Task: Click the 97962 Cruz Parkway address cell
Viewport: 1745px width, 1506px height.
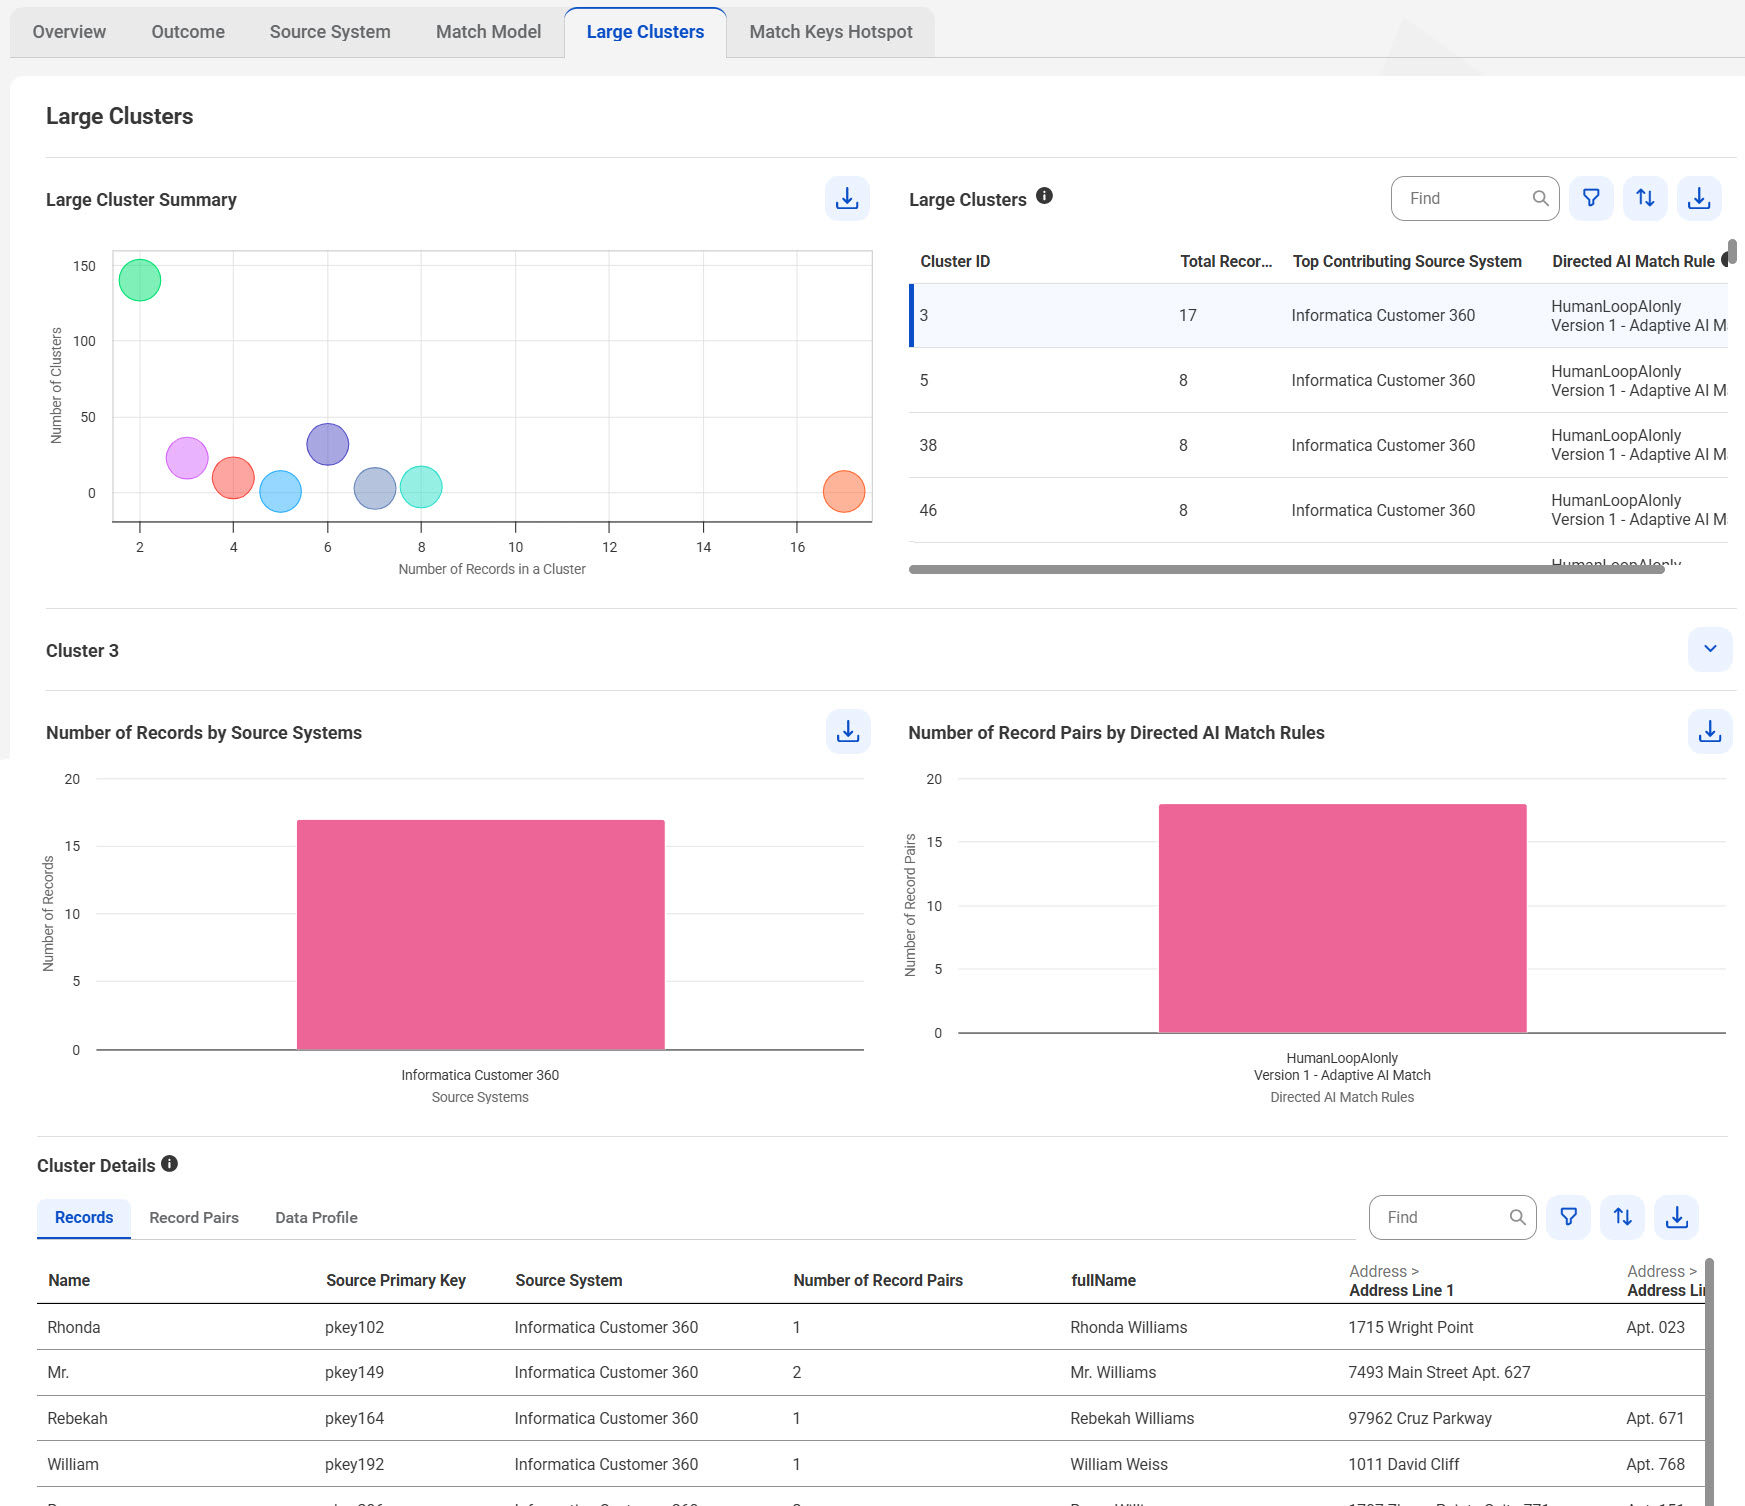Action: (1420, 1418)
